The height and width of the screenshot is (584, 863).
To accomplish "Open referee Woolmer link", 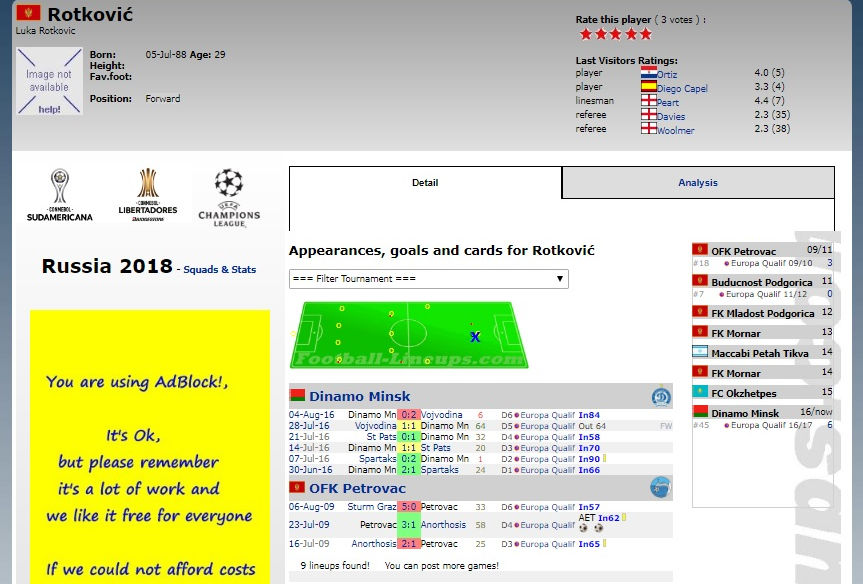I will pos(675,130).
